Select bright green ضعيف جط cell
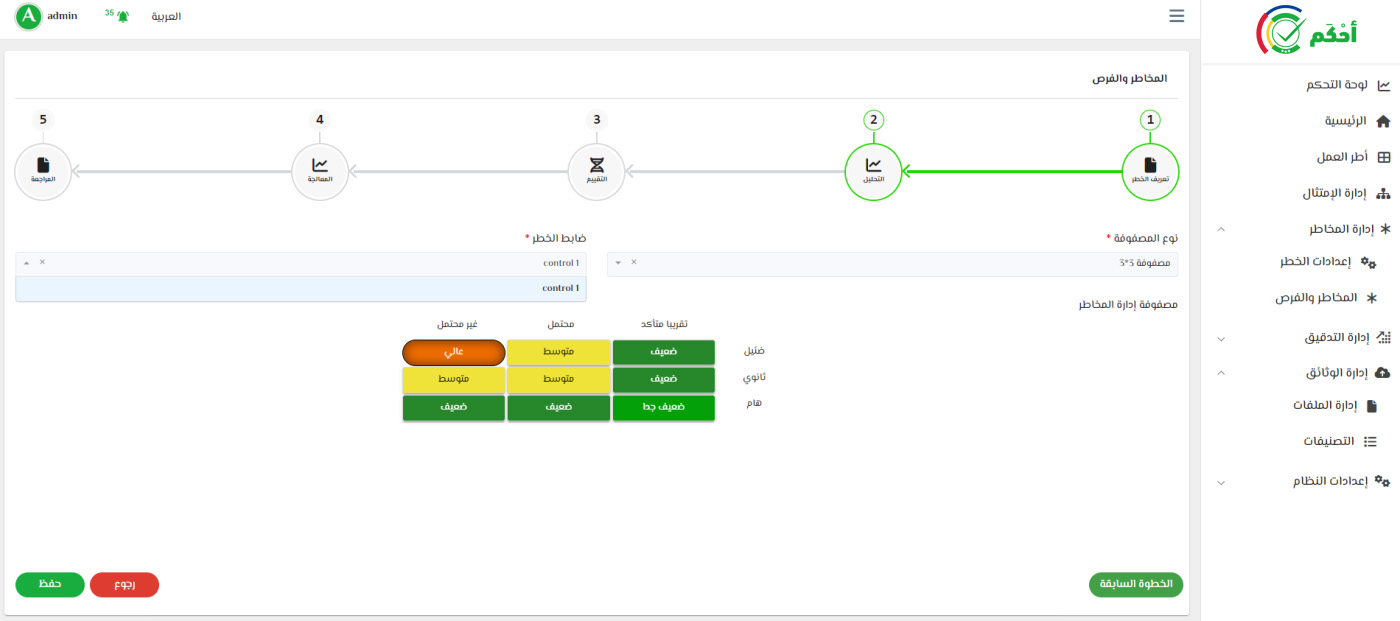 click(664, 408)
